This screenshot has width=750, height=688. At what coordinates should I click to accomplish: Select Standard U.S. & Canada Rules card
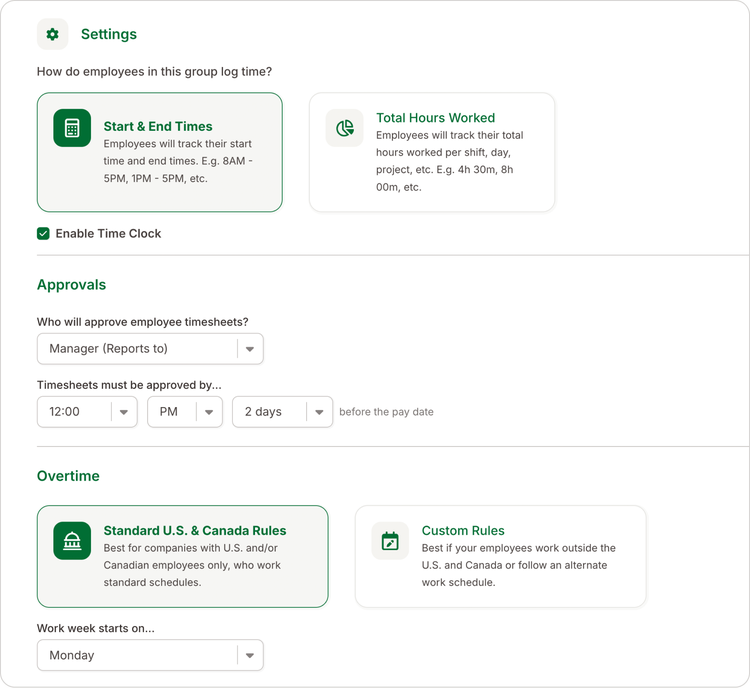point(183,556)
